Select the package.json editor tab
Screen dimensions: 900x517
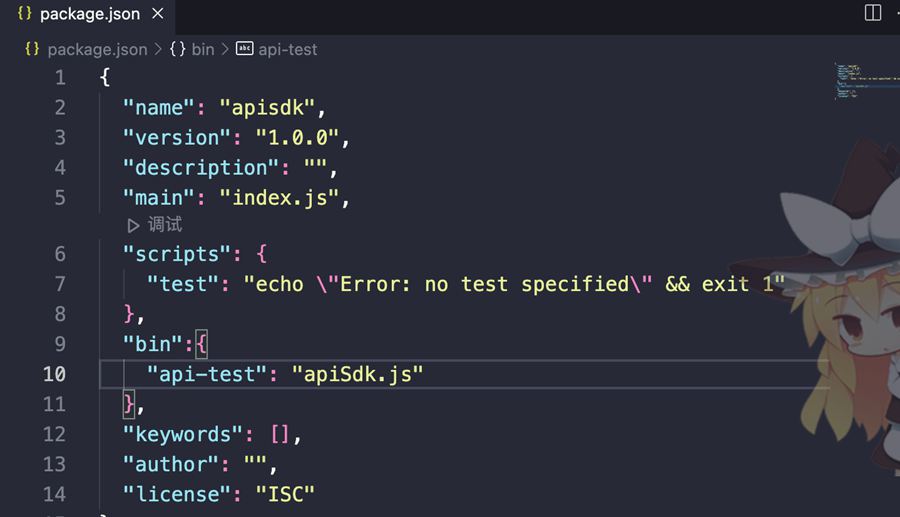coord(89,14)
